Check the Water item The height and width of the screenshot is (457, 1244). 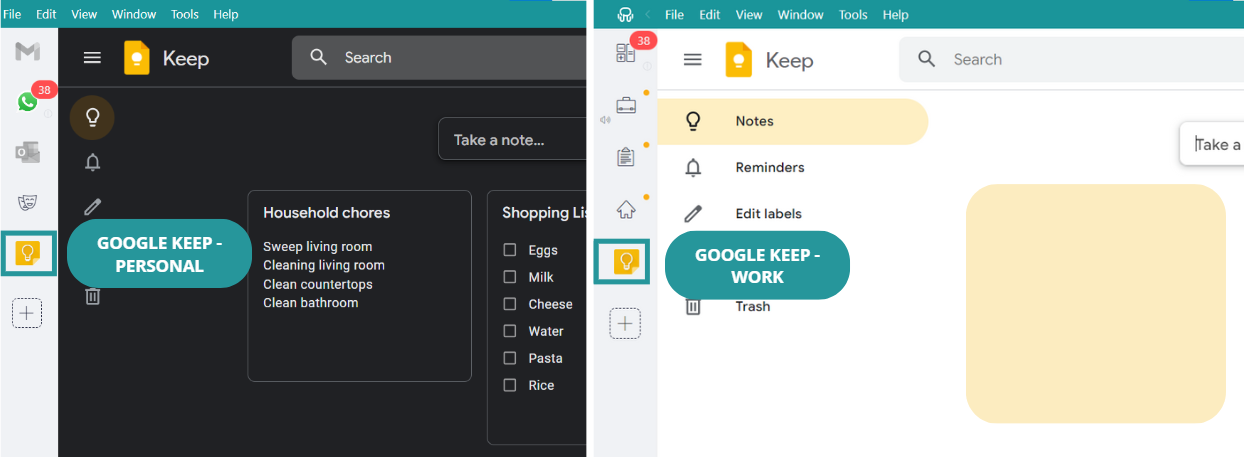(510, 331)
